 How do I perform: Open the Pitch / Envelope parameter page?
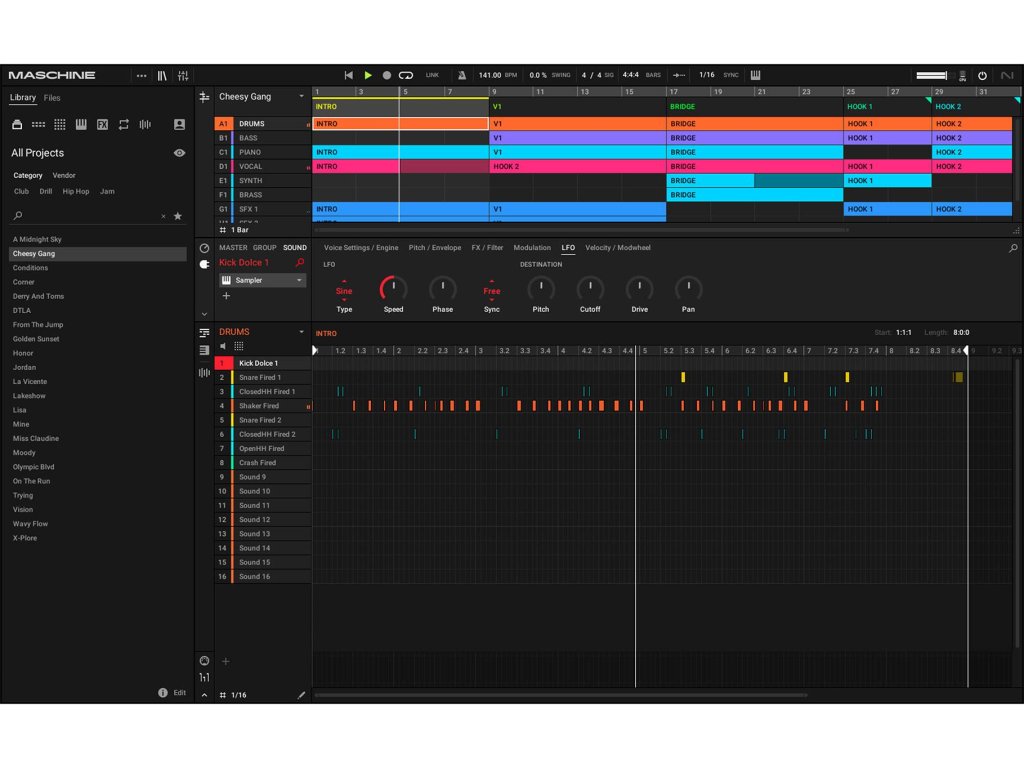point(435,248)
